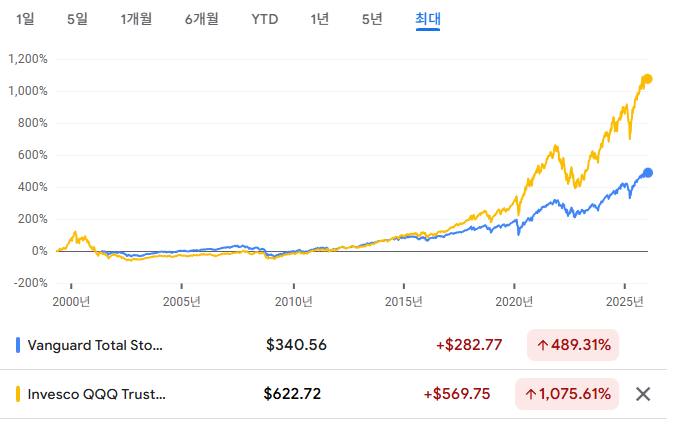Click the blue Vanguard color marker
This screenshot has height=422, width=692.
pos(18,345)
